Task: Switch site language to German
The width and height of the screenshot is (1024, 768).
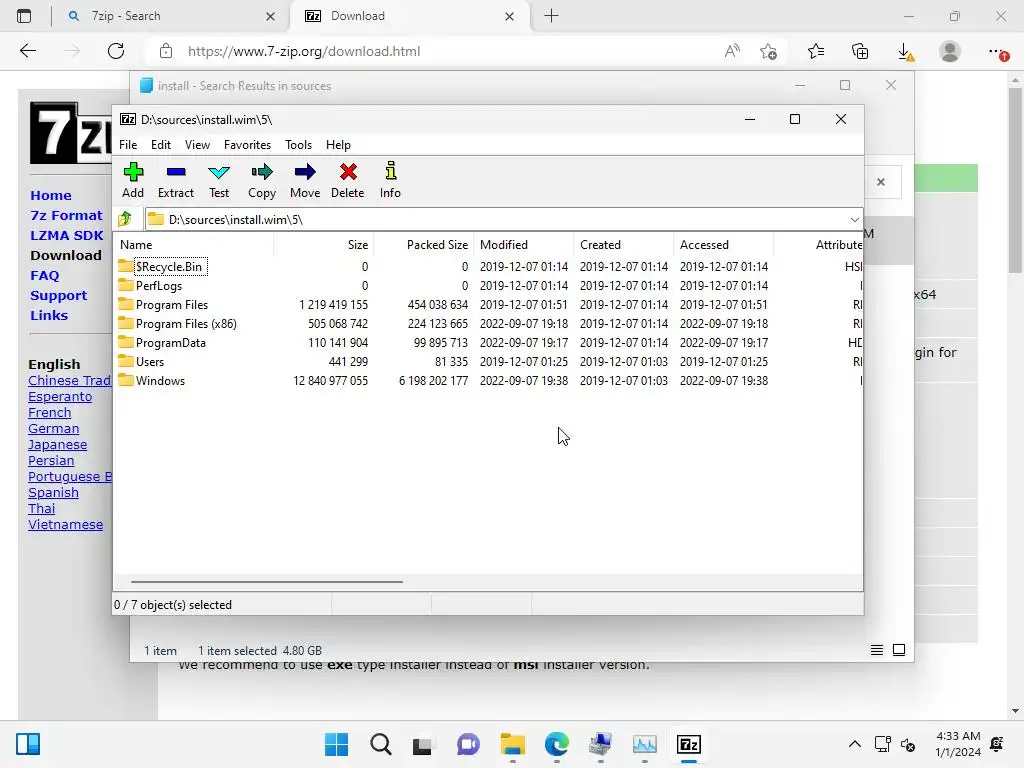Action: (x=54, y=428)
